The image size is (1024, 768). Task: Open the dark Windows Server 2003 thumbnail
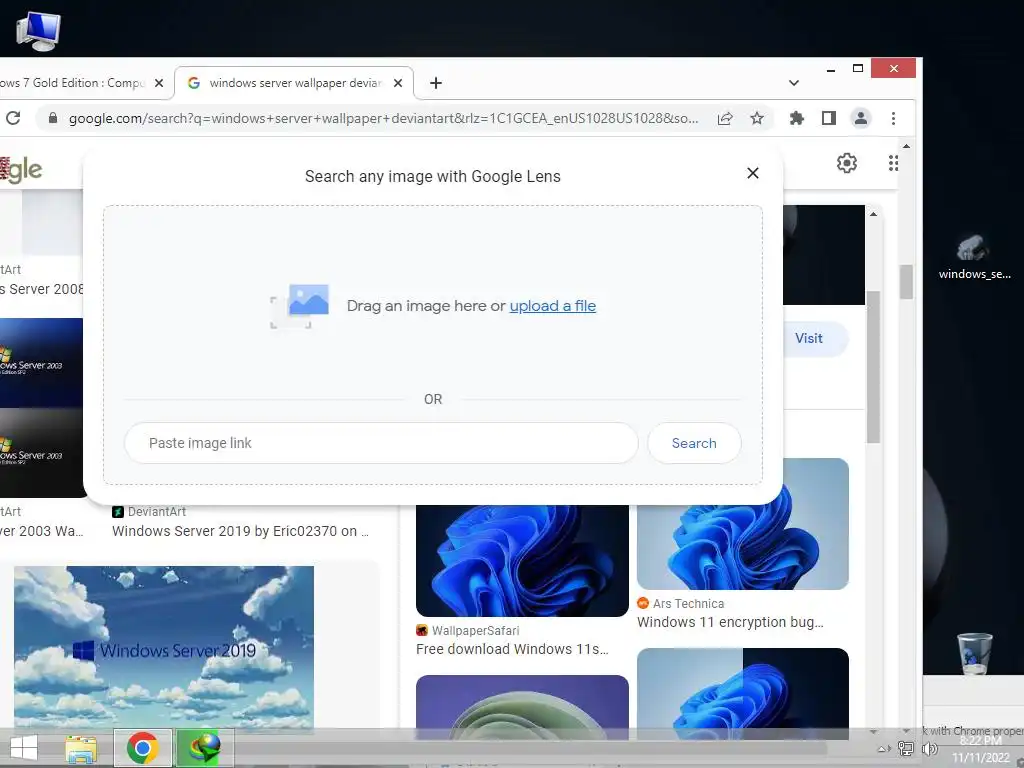tap(42, 453)
